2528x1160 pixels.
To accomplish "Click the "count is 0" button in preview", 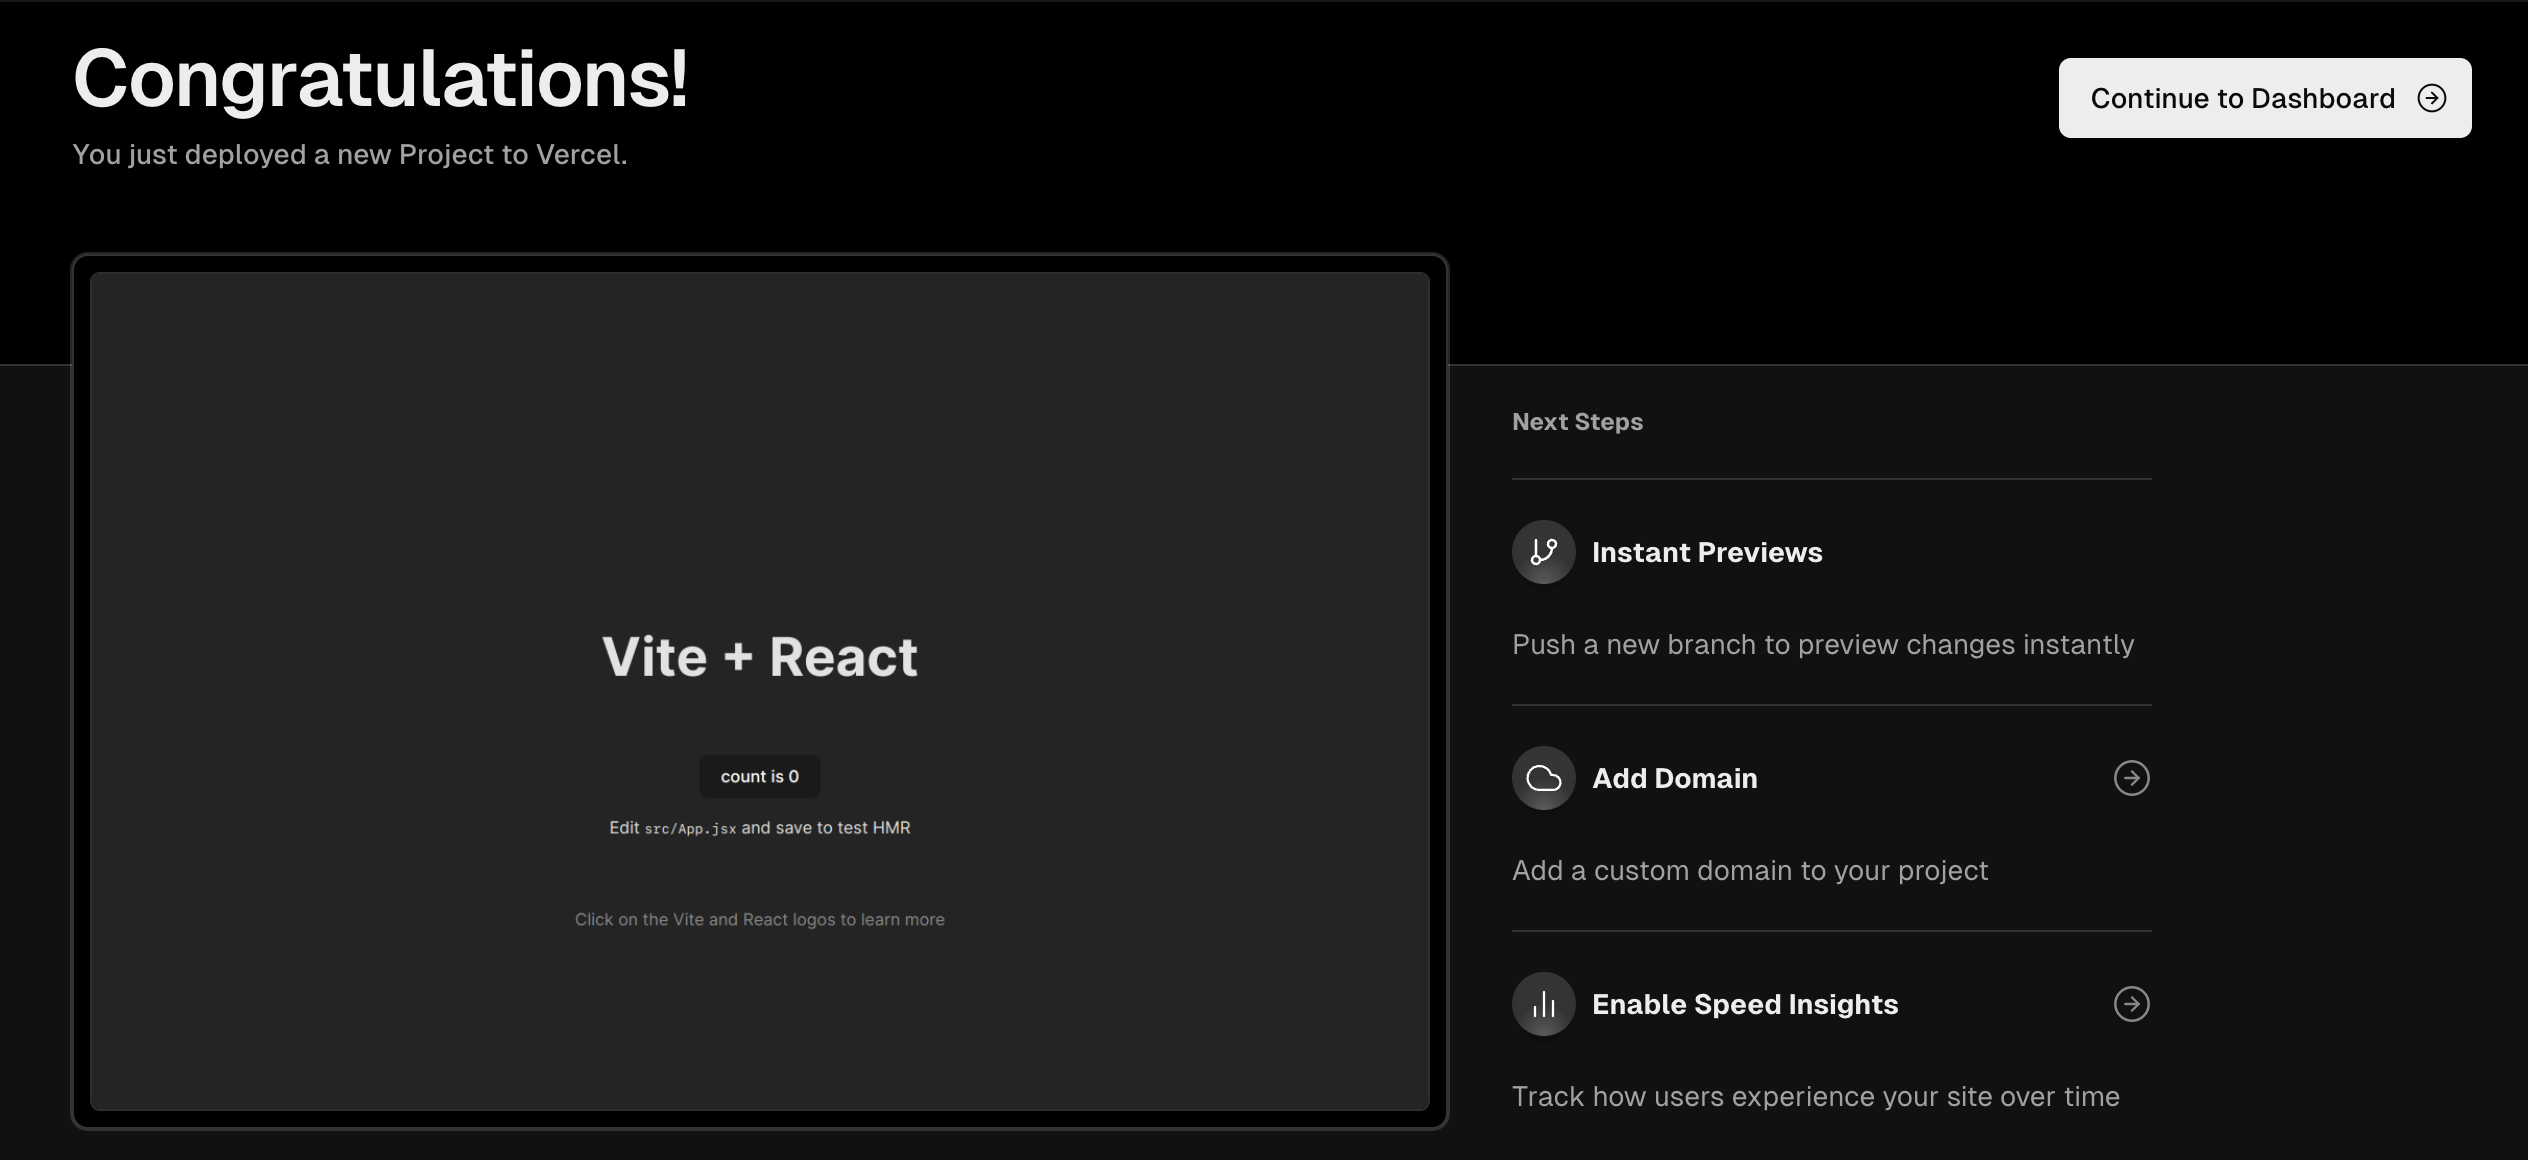I will point(760,776).
